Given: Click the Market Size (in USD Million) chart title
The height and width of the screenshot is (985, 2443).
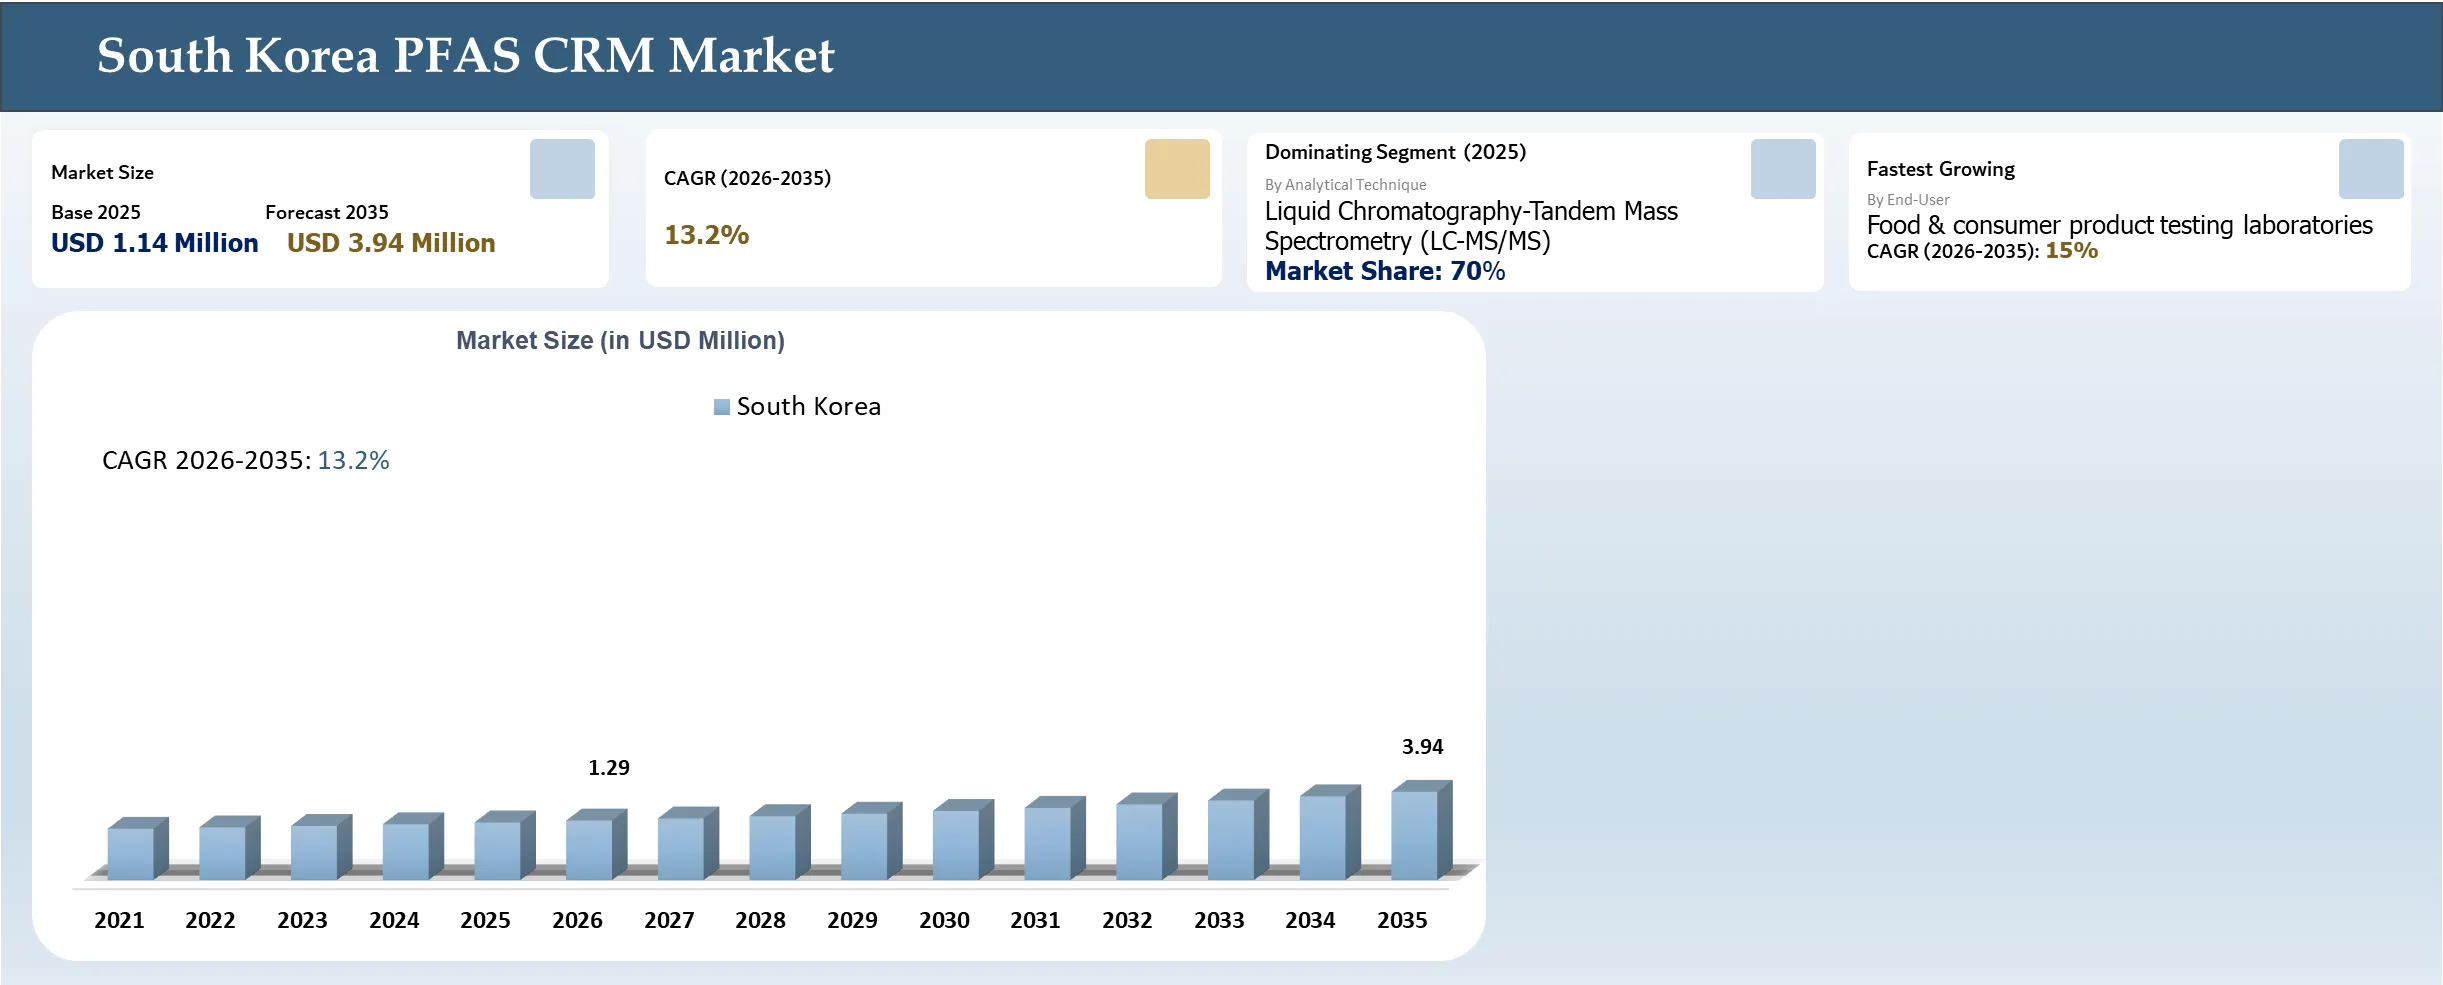Looking at the screenshot, I should tap(620, 341).
